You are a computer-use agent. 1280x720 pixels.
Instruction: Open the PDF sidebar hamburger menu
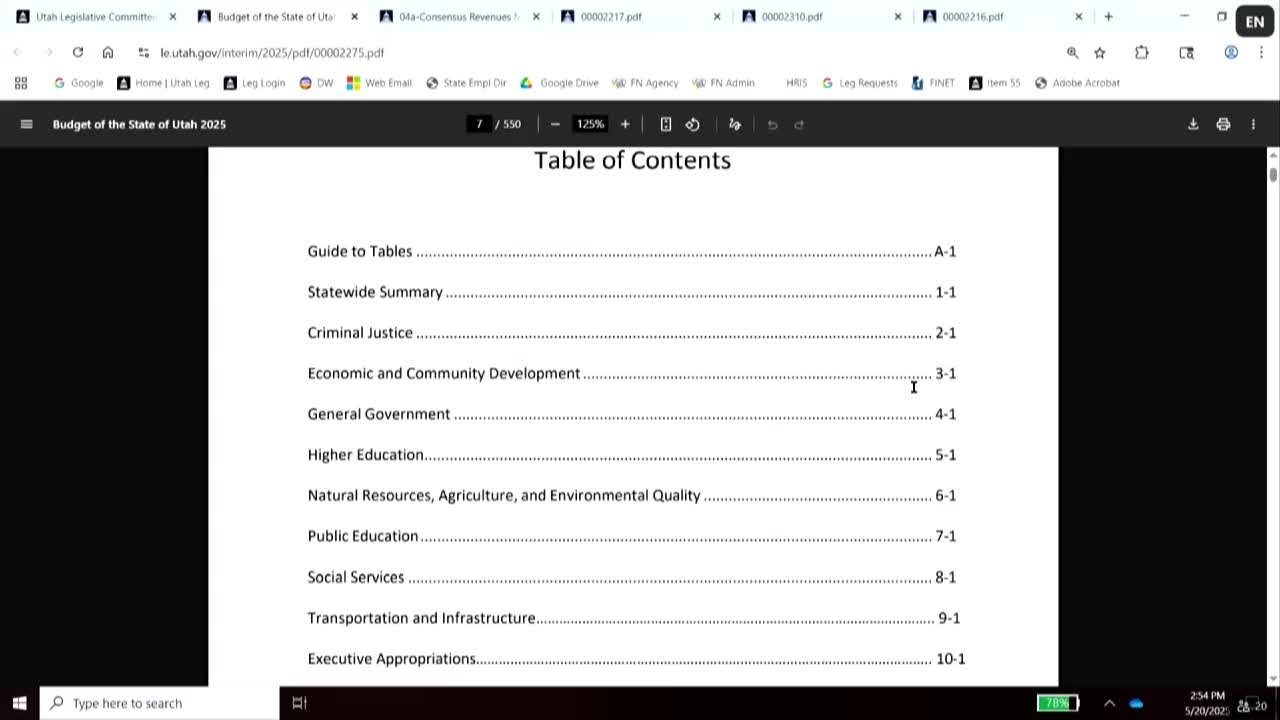click(x=26, y=124)
